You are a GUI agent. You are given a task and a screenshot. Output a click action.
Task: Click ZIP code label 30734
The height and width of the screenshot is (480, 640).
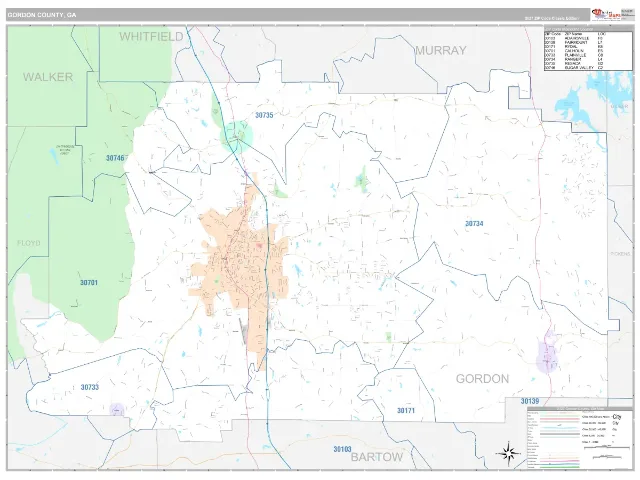click(x=474, y=224)
